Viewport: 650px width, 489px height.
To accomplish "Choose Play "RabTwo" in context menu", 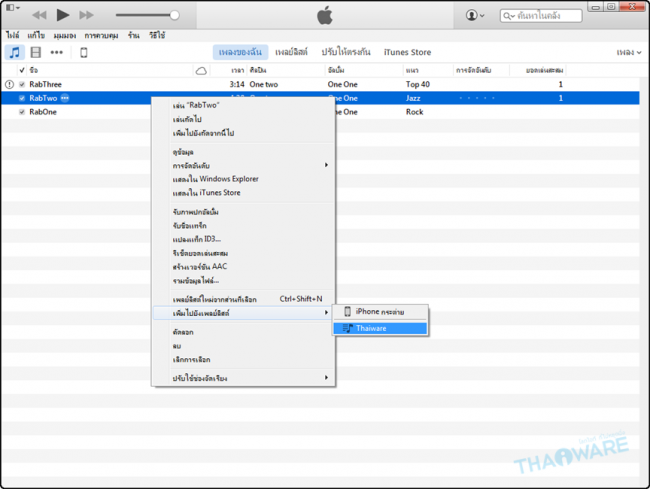I will tap(244, 105).
